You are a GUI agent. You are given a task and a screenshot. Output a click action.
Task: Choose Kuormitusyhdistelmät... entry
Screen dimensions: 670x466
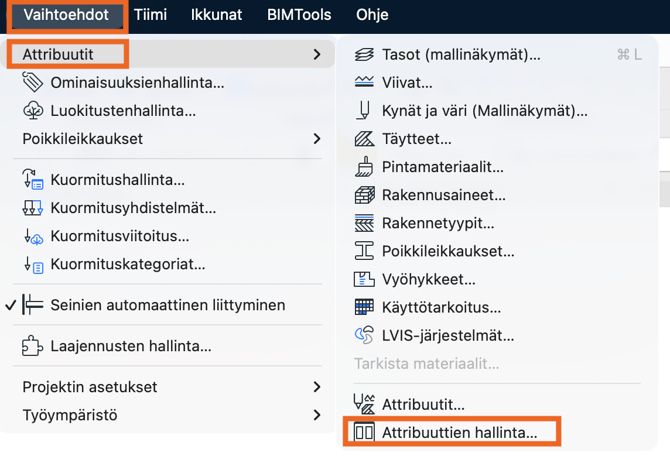pyautogui.click(x=168, y=208)
